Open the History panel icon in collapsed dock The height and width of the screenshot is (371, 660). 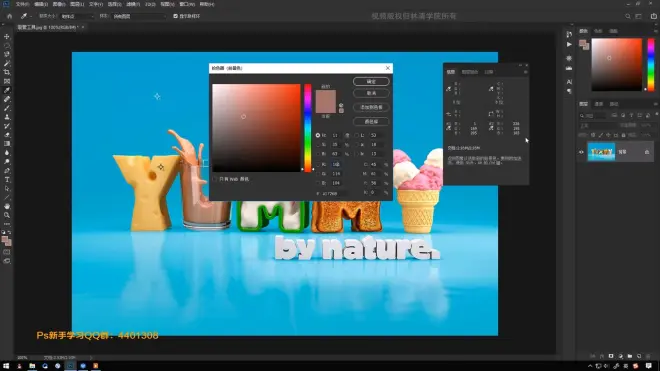click(x=569, y=35)
